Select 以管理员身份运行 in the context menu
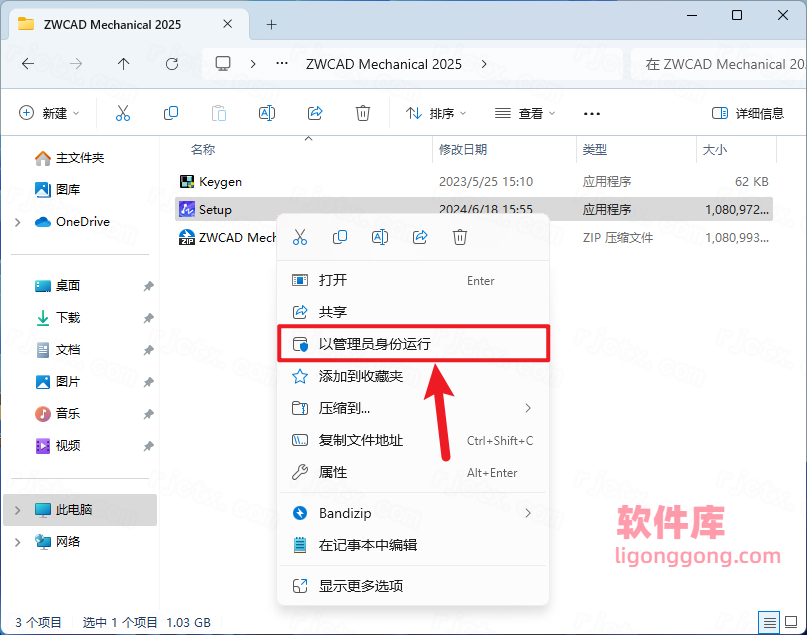The width and height of the screenshot is (807, 635). [413, 344]
